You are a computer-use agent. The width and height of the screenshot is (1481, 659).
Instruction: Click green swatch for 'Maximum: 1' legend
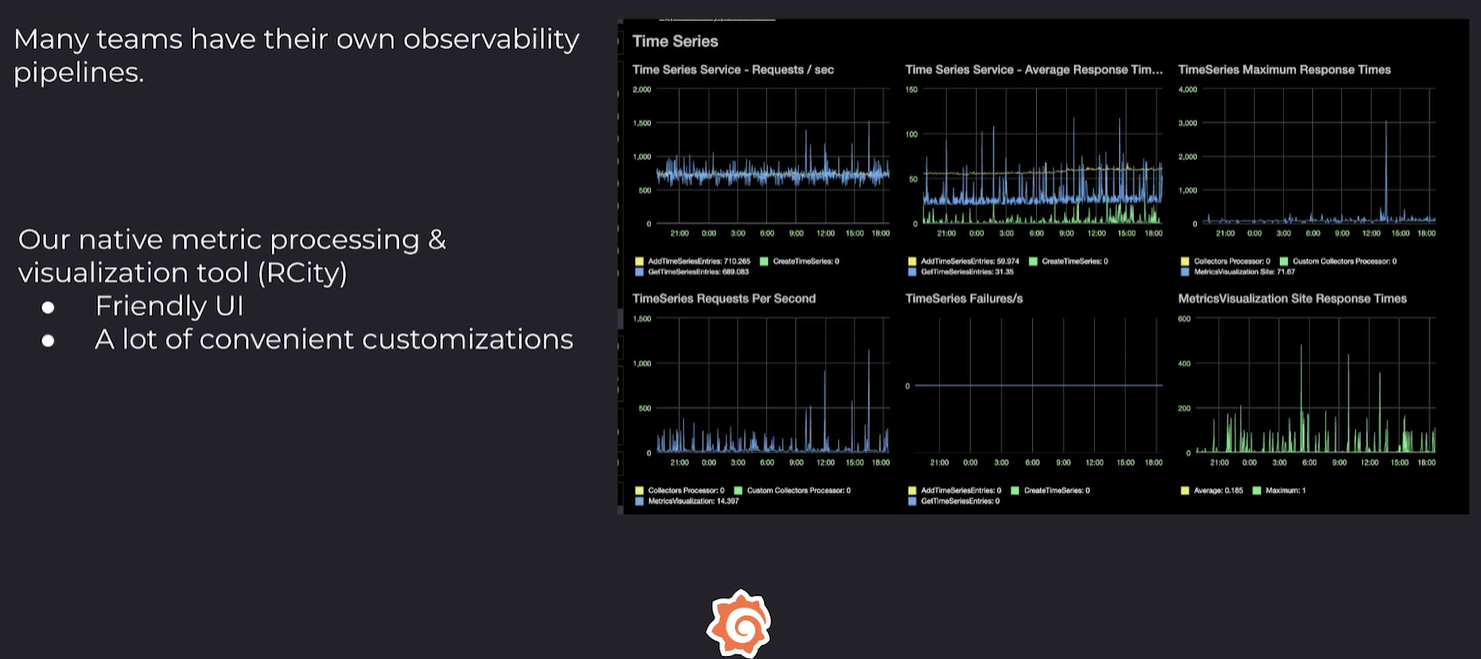pyautogui.click(x=1257, y=491)
